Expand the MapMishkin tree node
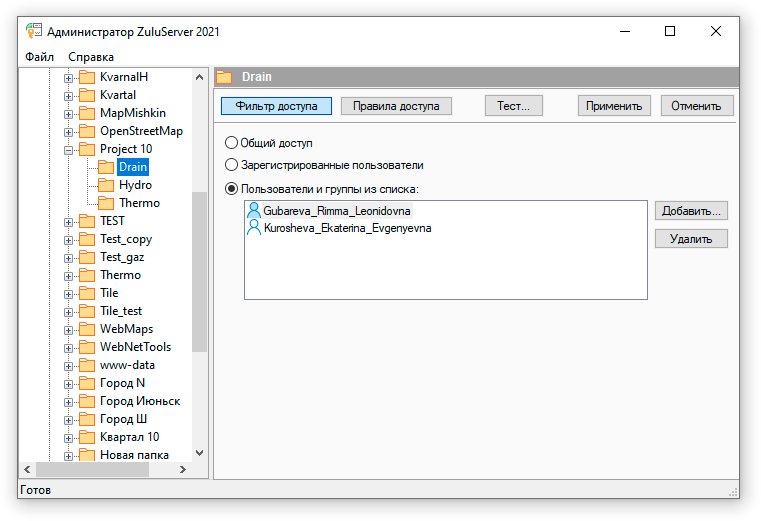The width and height of the screenshot is (761, 521). point(68,114)
